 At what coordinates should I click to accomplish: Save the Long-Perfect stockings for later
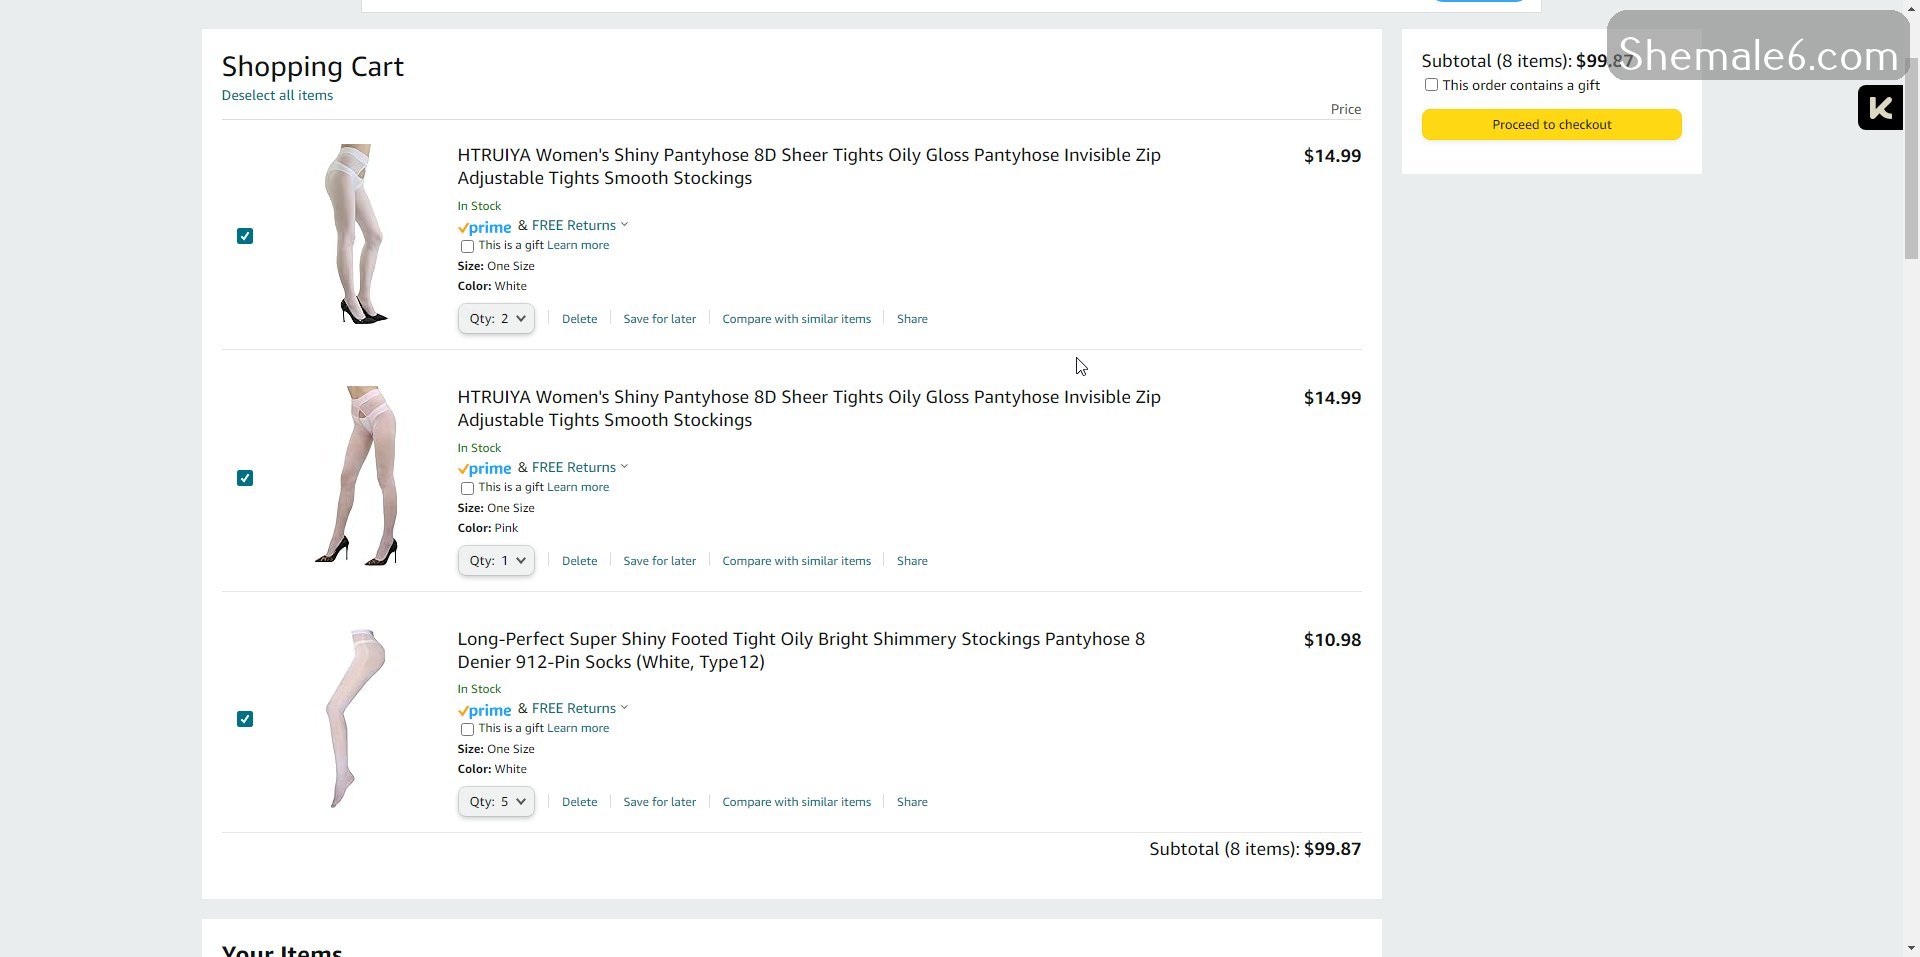pos(659,802)
